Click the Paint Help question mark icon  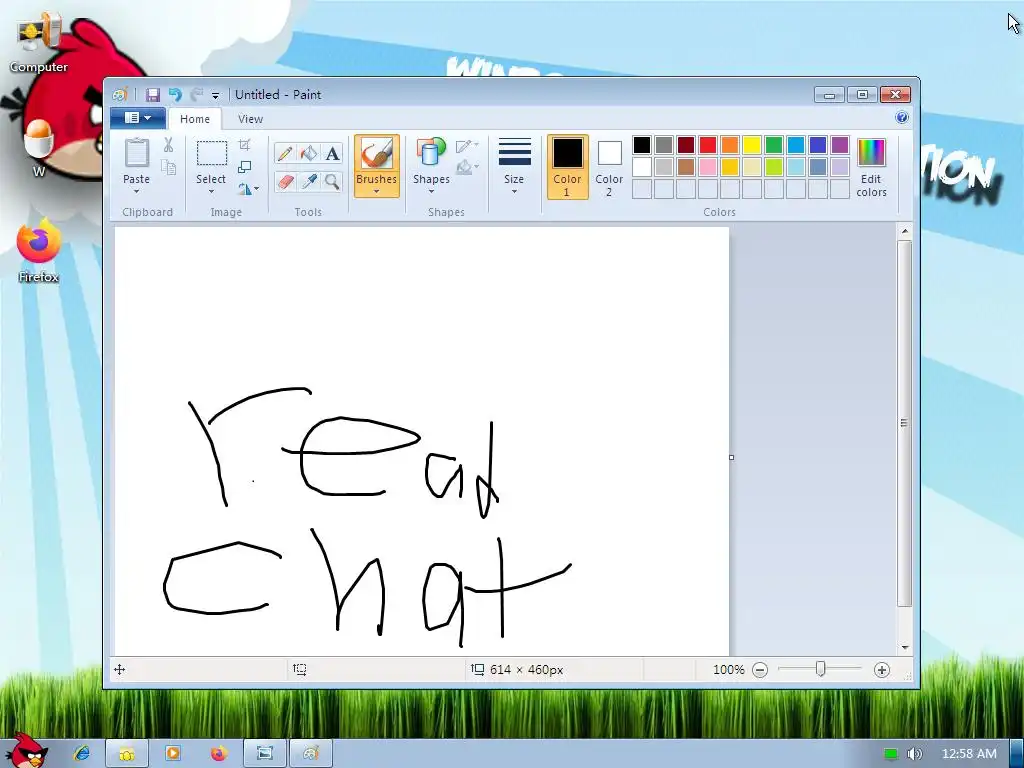point(902,118)
